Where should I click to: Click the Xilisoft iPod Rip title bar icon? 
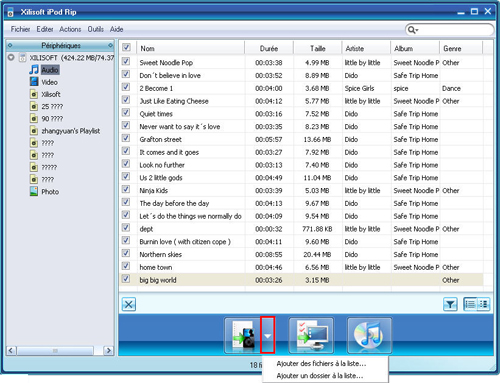click(x=11, y=12)
